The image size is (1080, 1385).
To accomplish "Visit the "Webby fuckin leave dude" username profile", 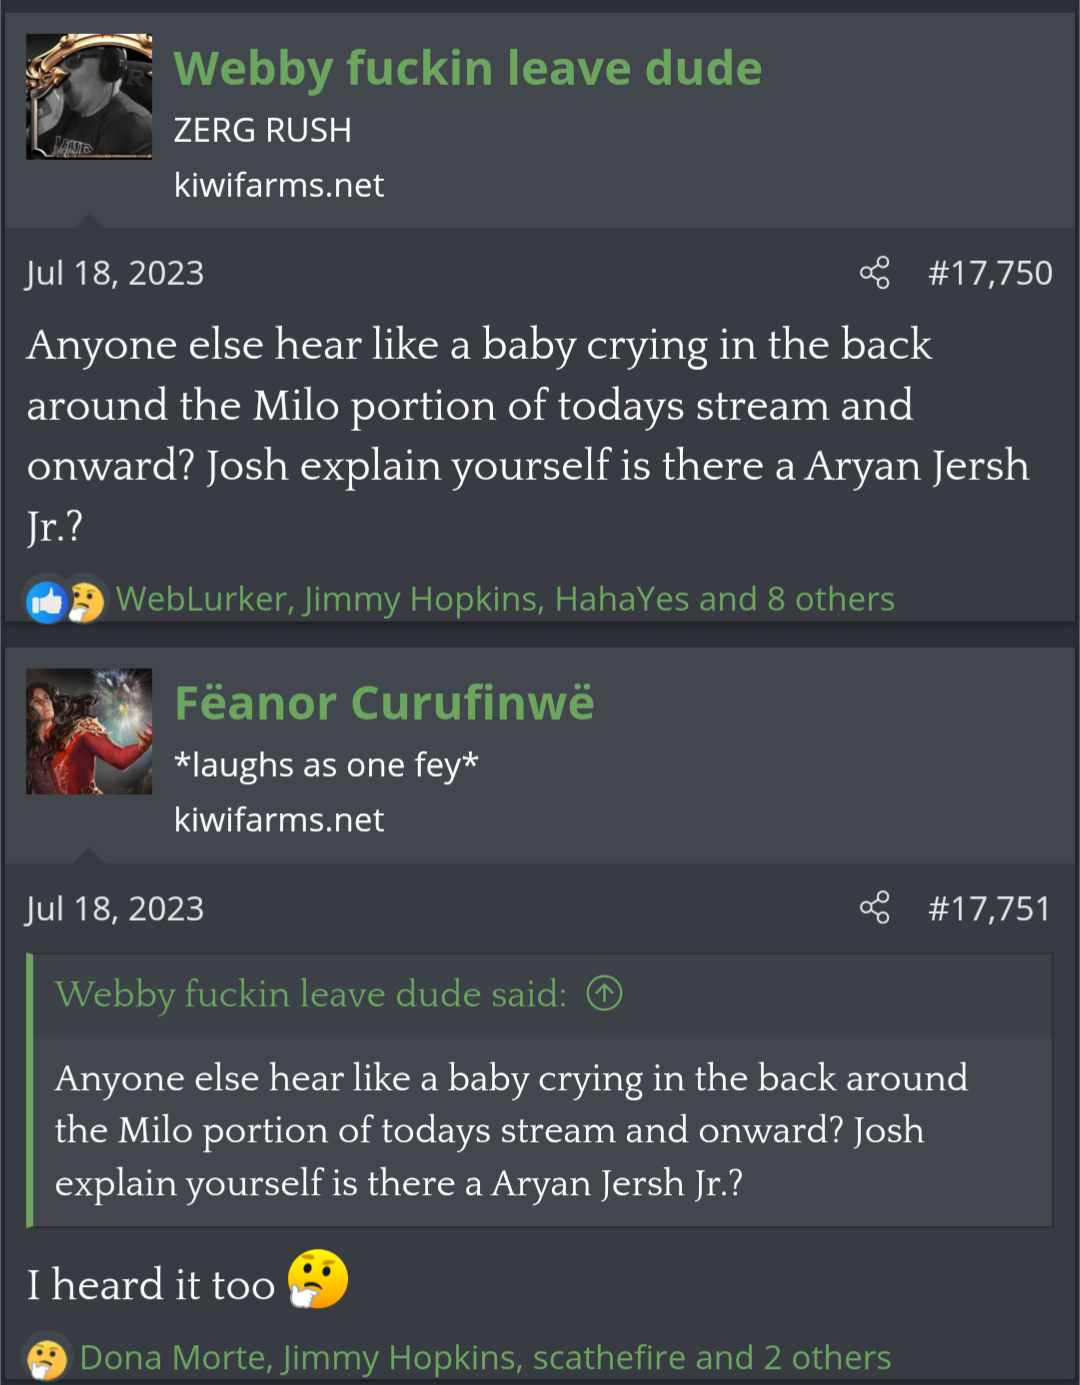I will point(467,69).
